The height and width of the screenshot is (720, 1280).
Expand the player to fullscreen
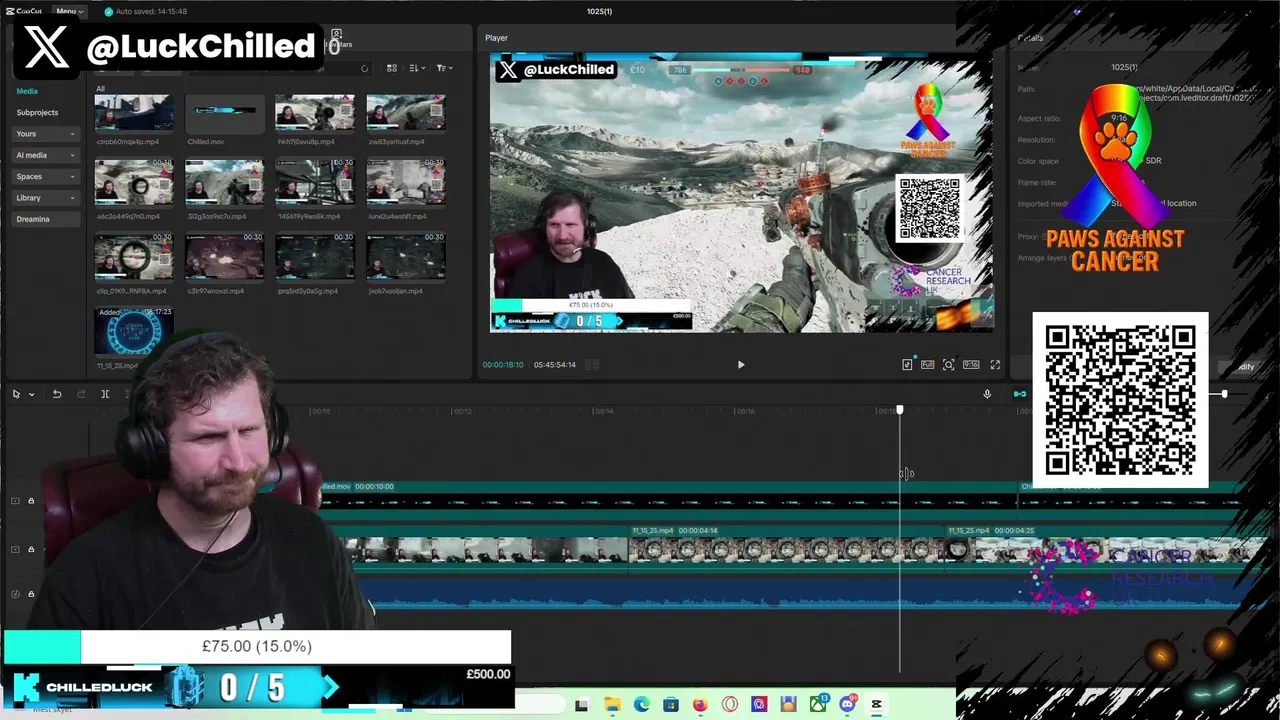pyautogui.click(x=995, y=365)
